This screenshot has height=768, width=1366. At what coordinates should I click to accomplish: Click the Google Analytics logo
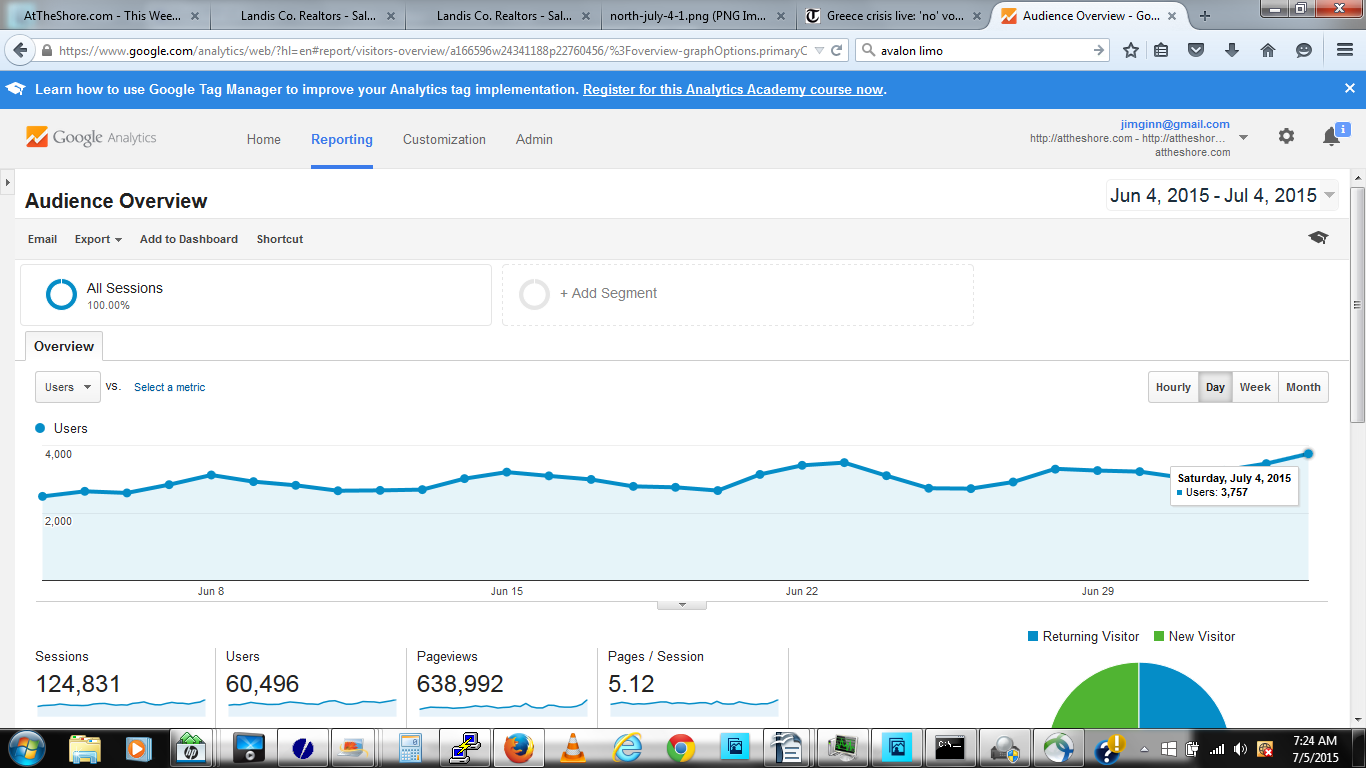pos(91,138)
